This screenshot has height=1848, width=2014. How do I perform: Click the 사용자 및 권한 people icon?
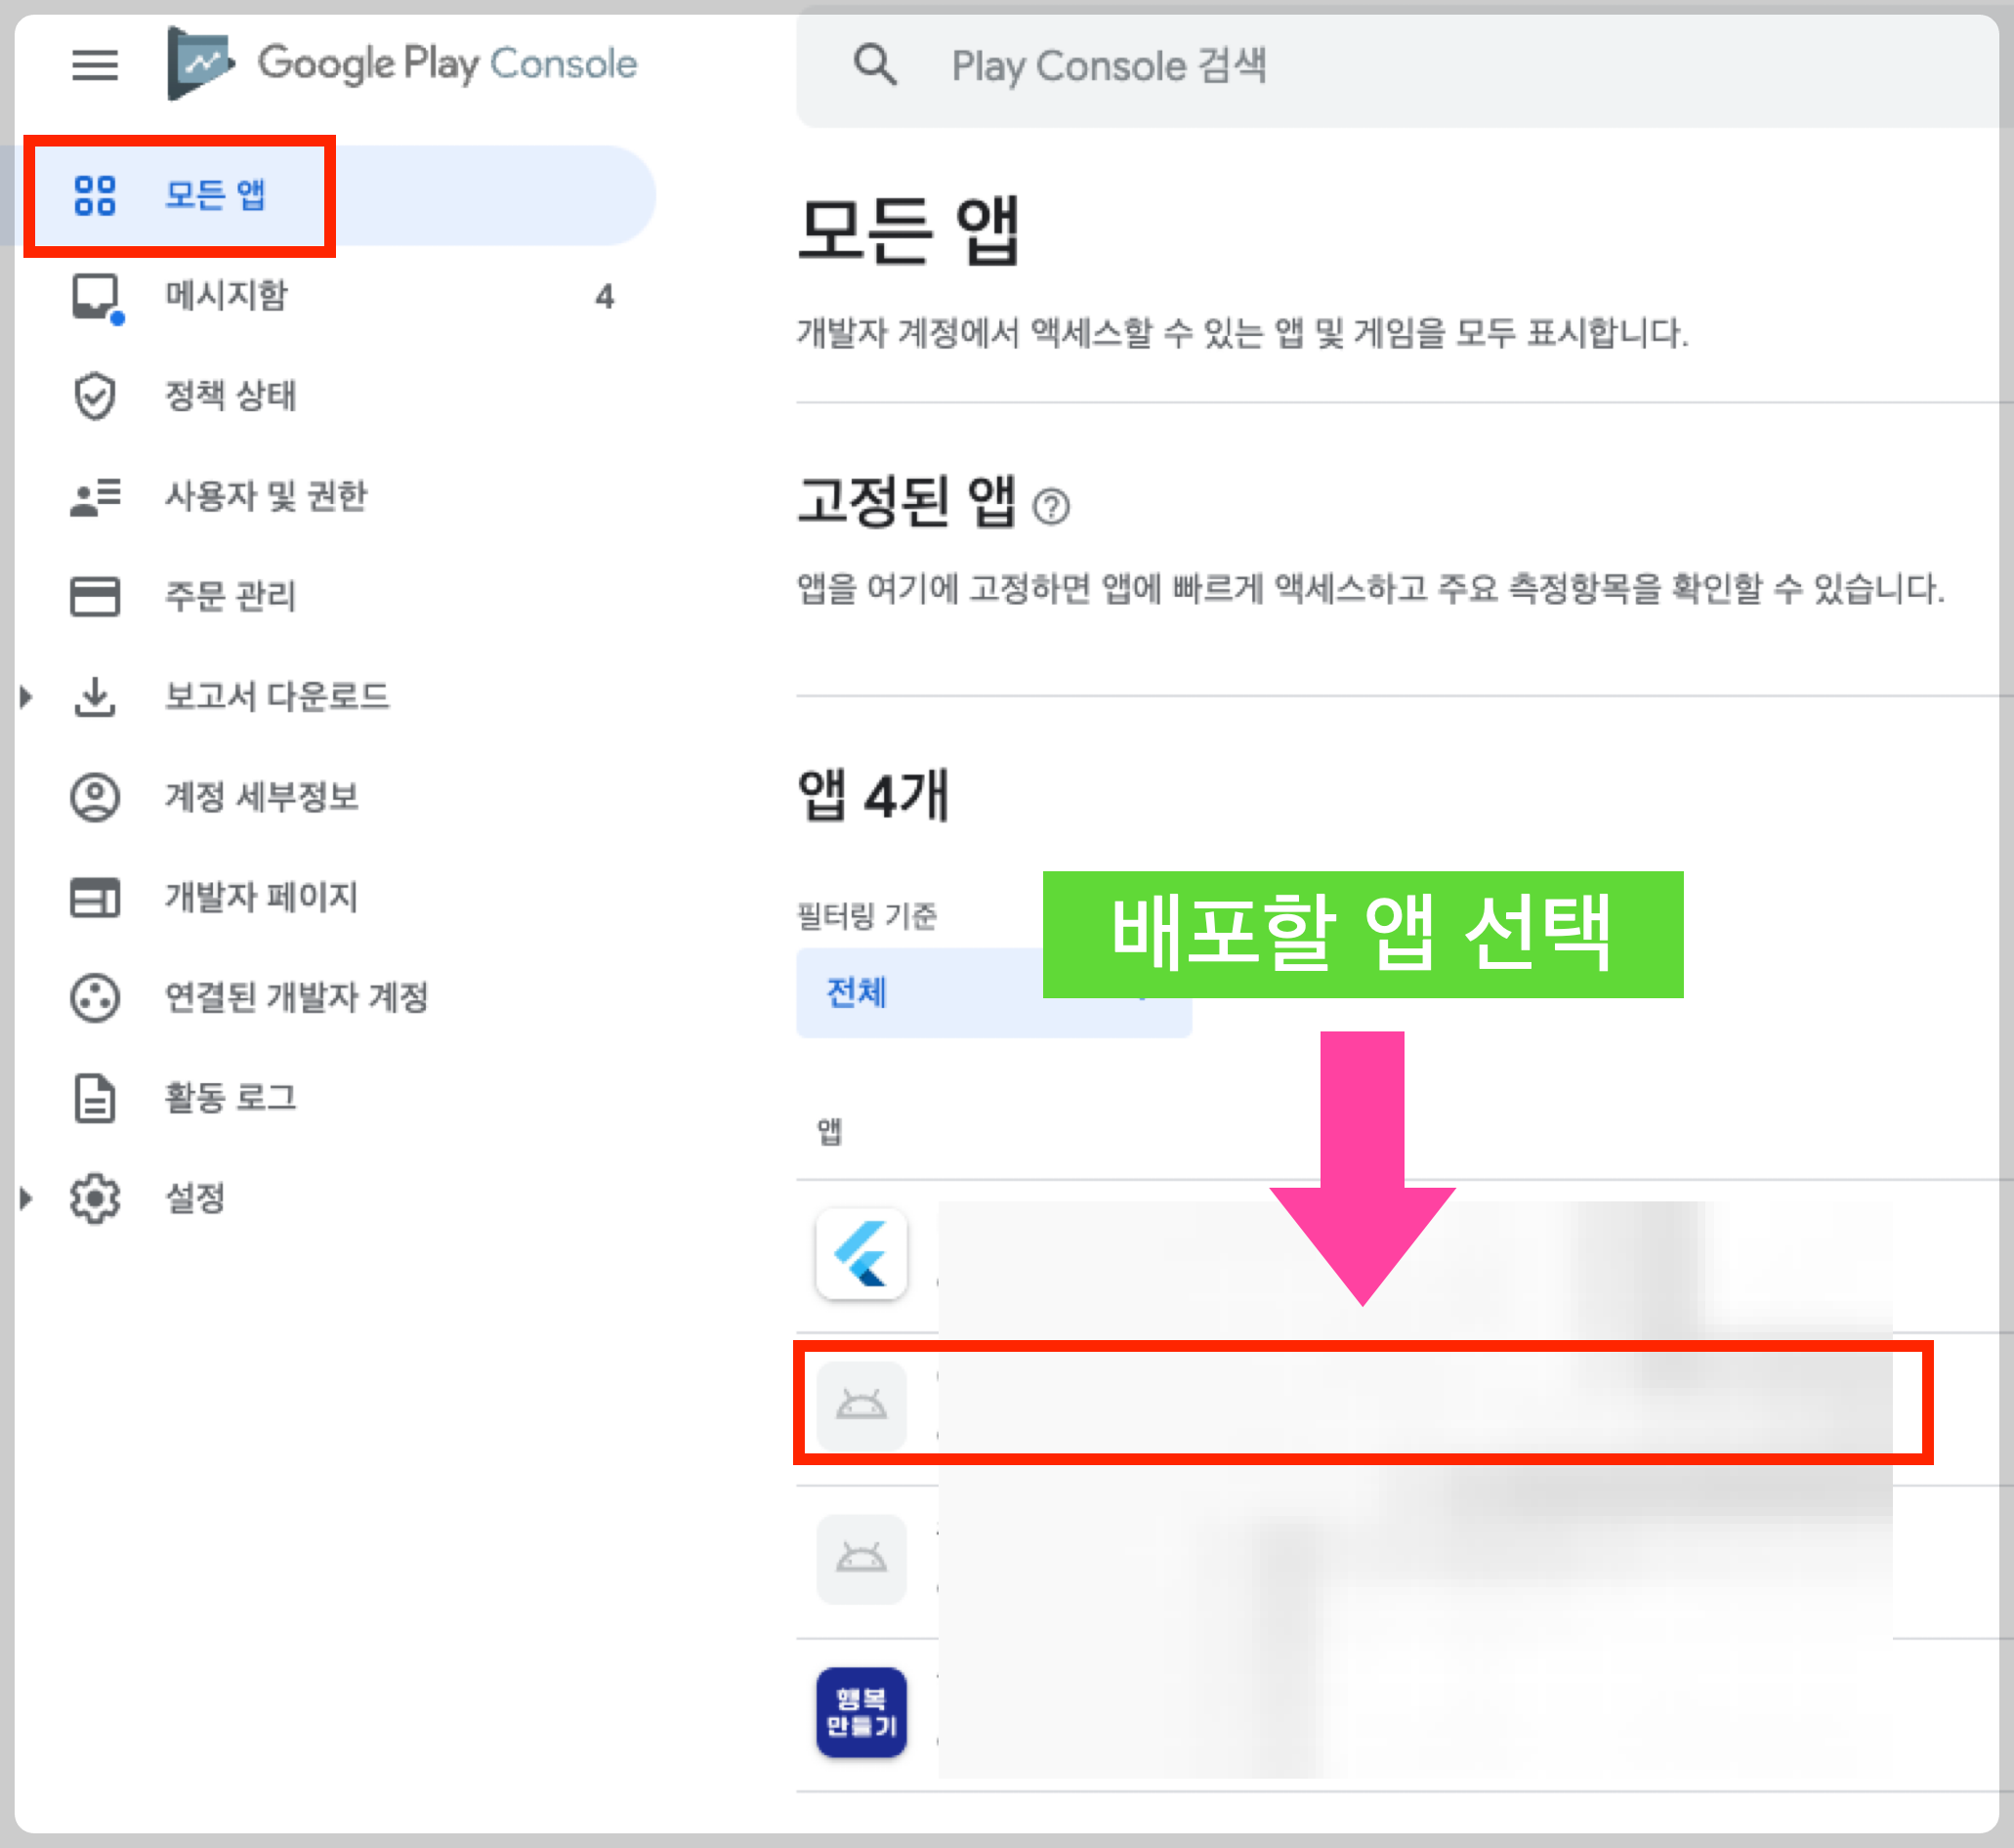[x=95, y=496]
